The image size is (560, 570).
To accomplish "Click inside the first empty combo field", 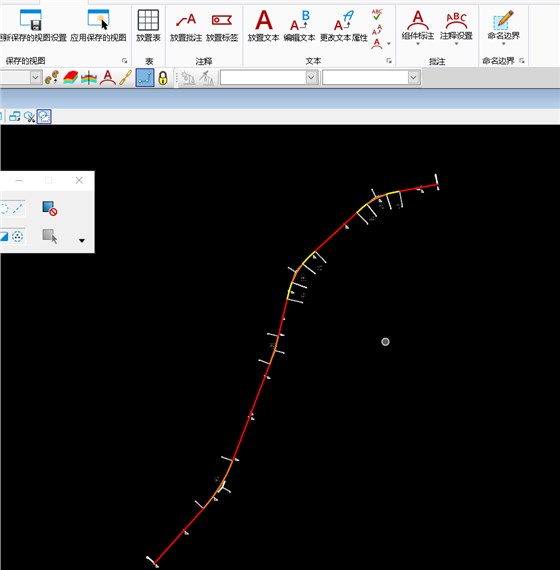I will point(263,77).
